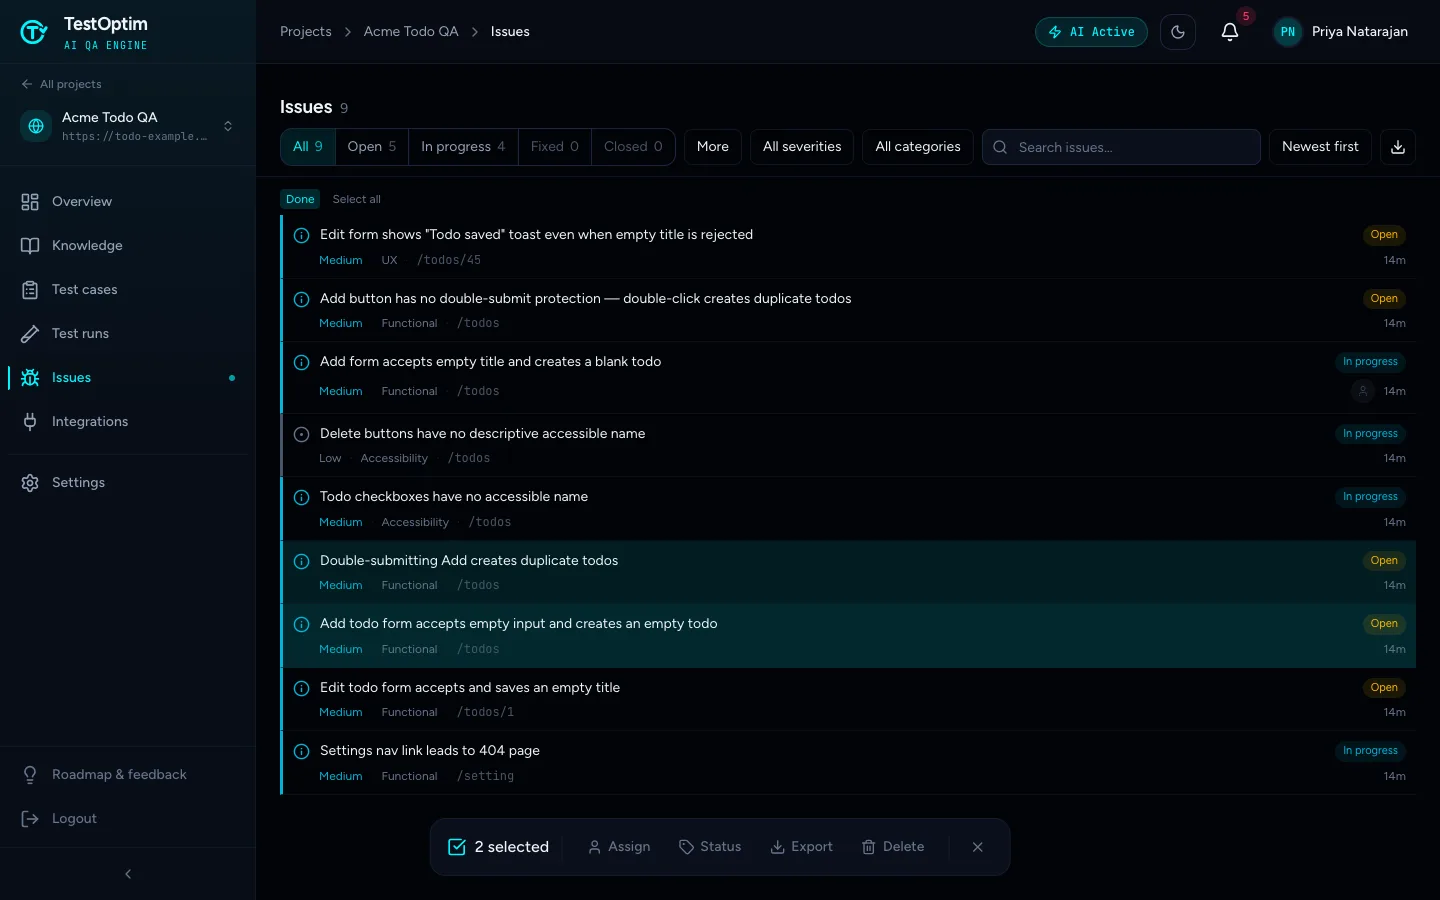Open Priya Natarajan user menu

(1341, 32)
